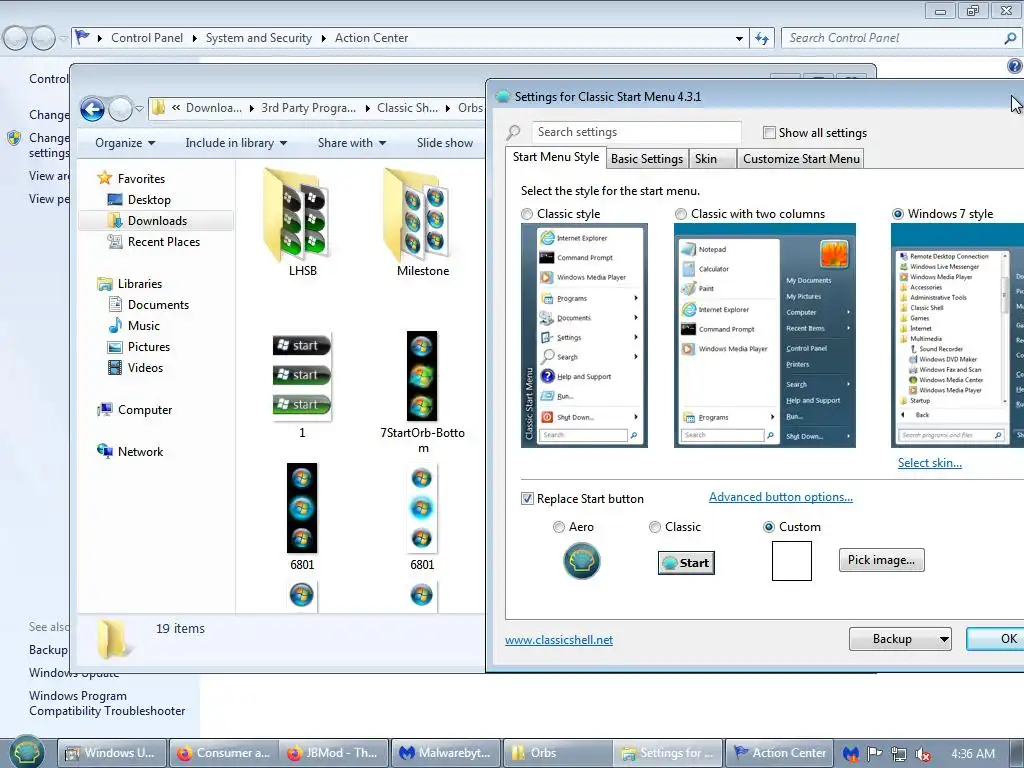Open the Share with dropdown
1024x768 pixels.
point(351,142)
